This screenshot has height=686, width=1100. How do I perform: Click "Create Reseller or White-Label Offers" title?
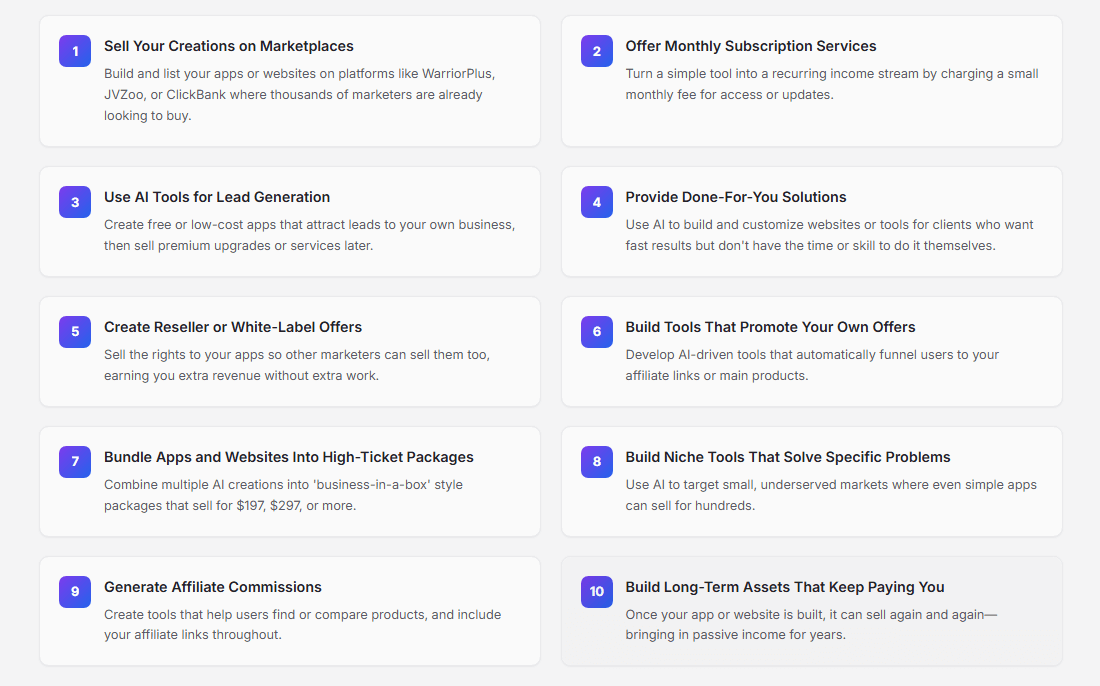click(233, 327)
